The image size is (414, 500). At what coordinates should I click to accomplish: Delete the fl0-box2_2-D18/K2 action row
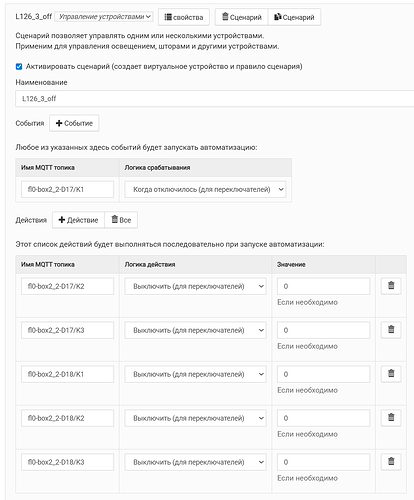coord(391,418)
